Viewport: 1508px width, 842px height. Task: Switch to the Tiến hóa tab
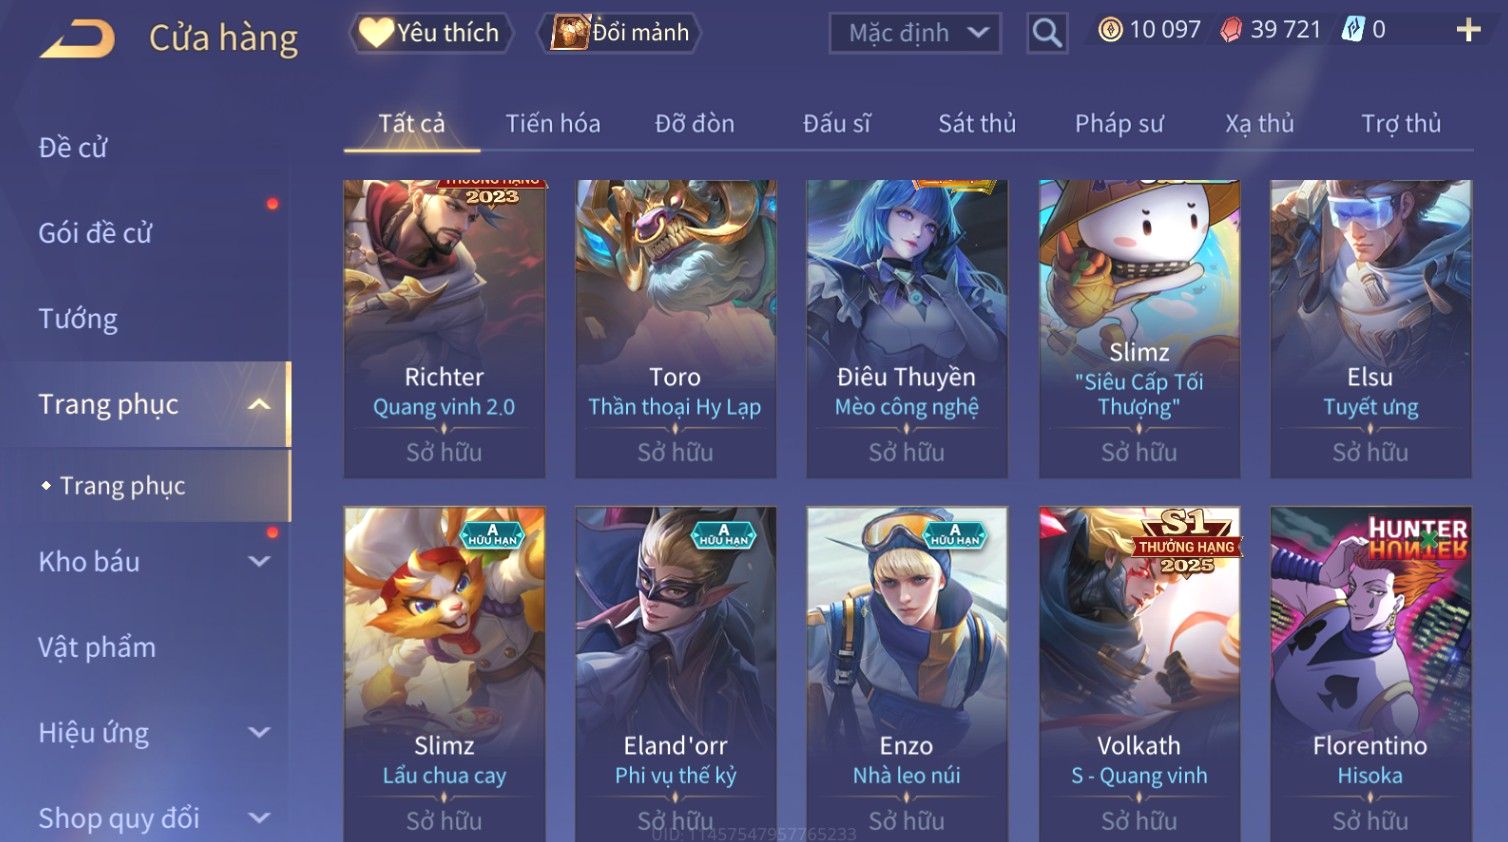tap(553, 123)
